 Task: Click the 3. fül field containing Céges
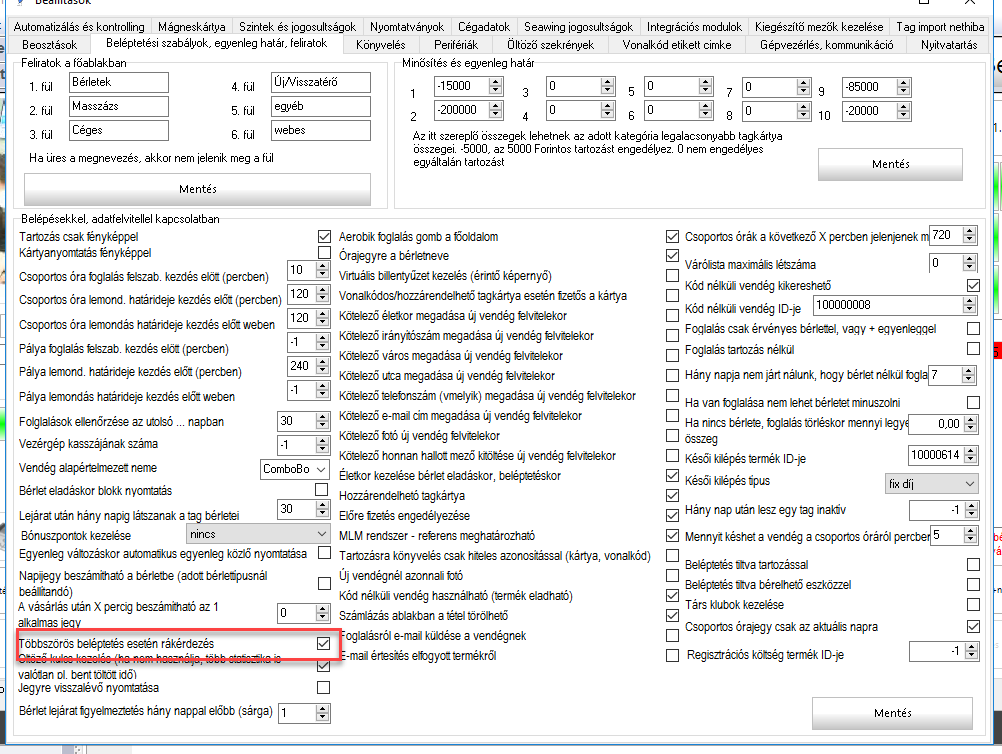(x=119, y=130)
